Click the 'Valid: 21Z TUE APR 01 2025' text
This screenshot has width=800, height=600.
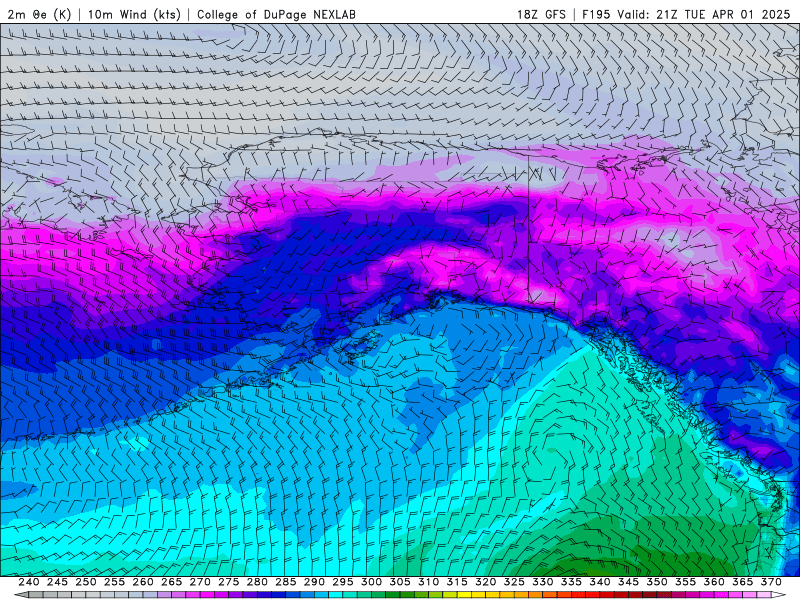[703, 14]
